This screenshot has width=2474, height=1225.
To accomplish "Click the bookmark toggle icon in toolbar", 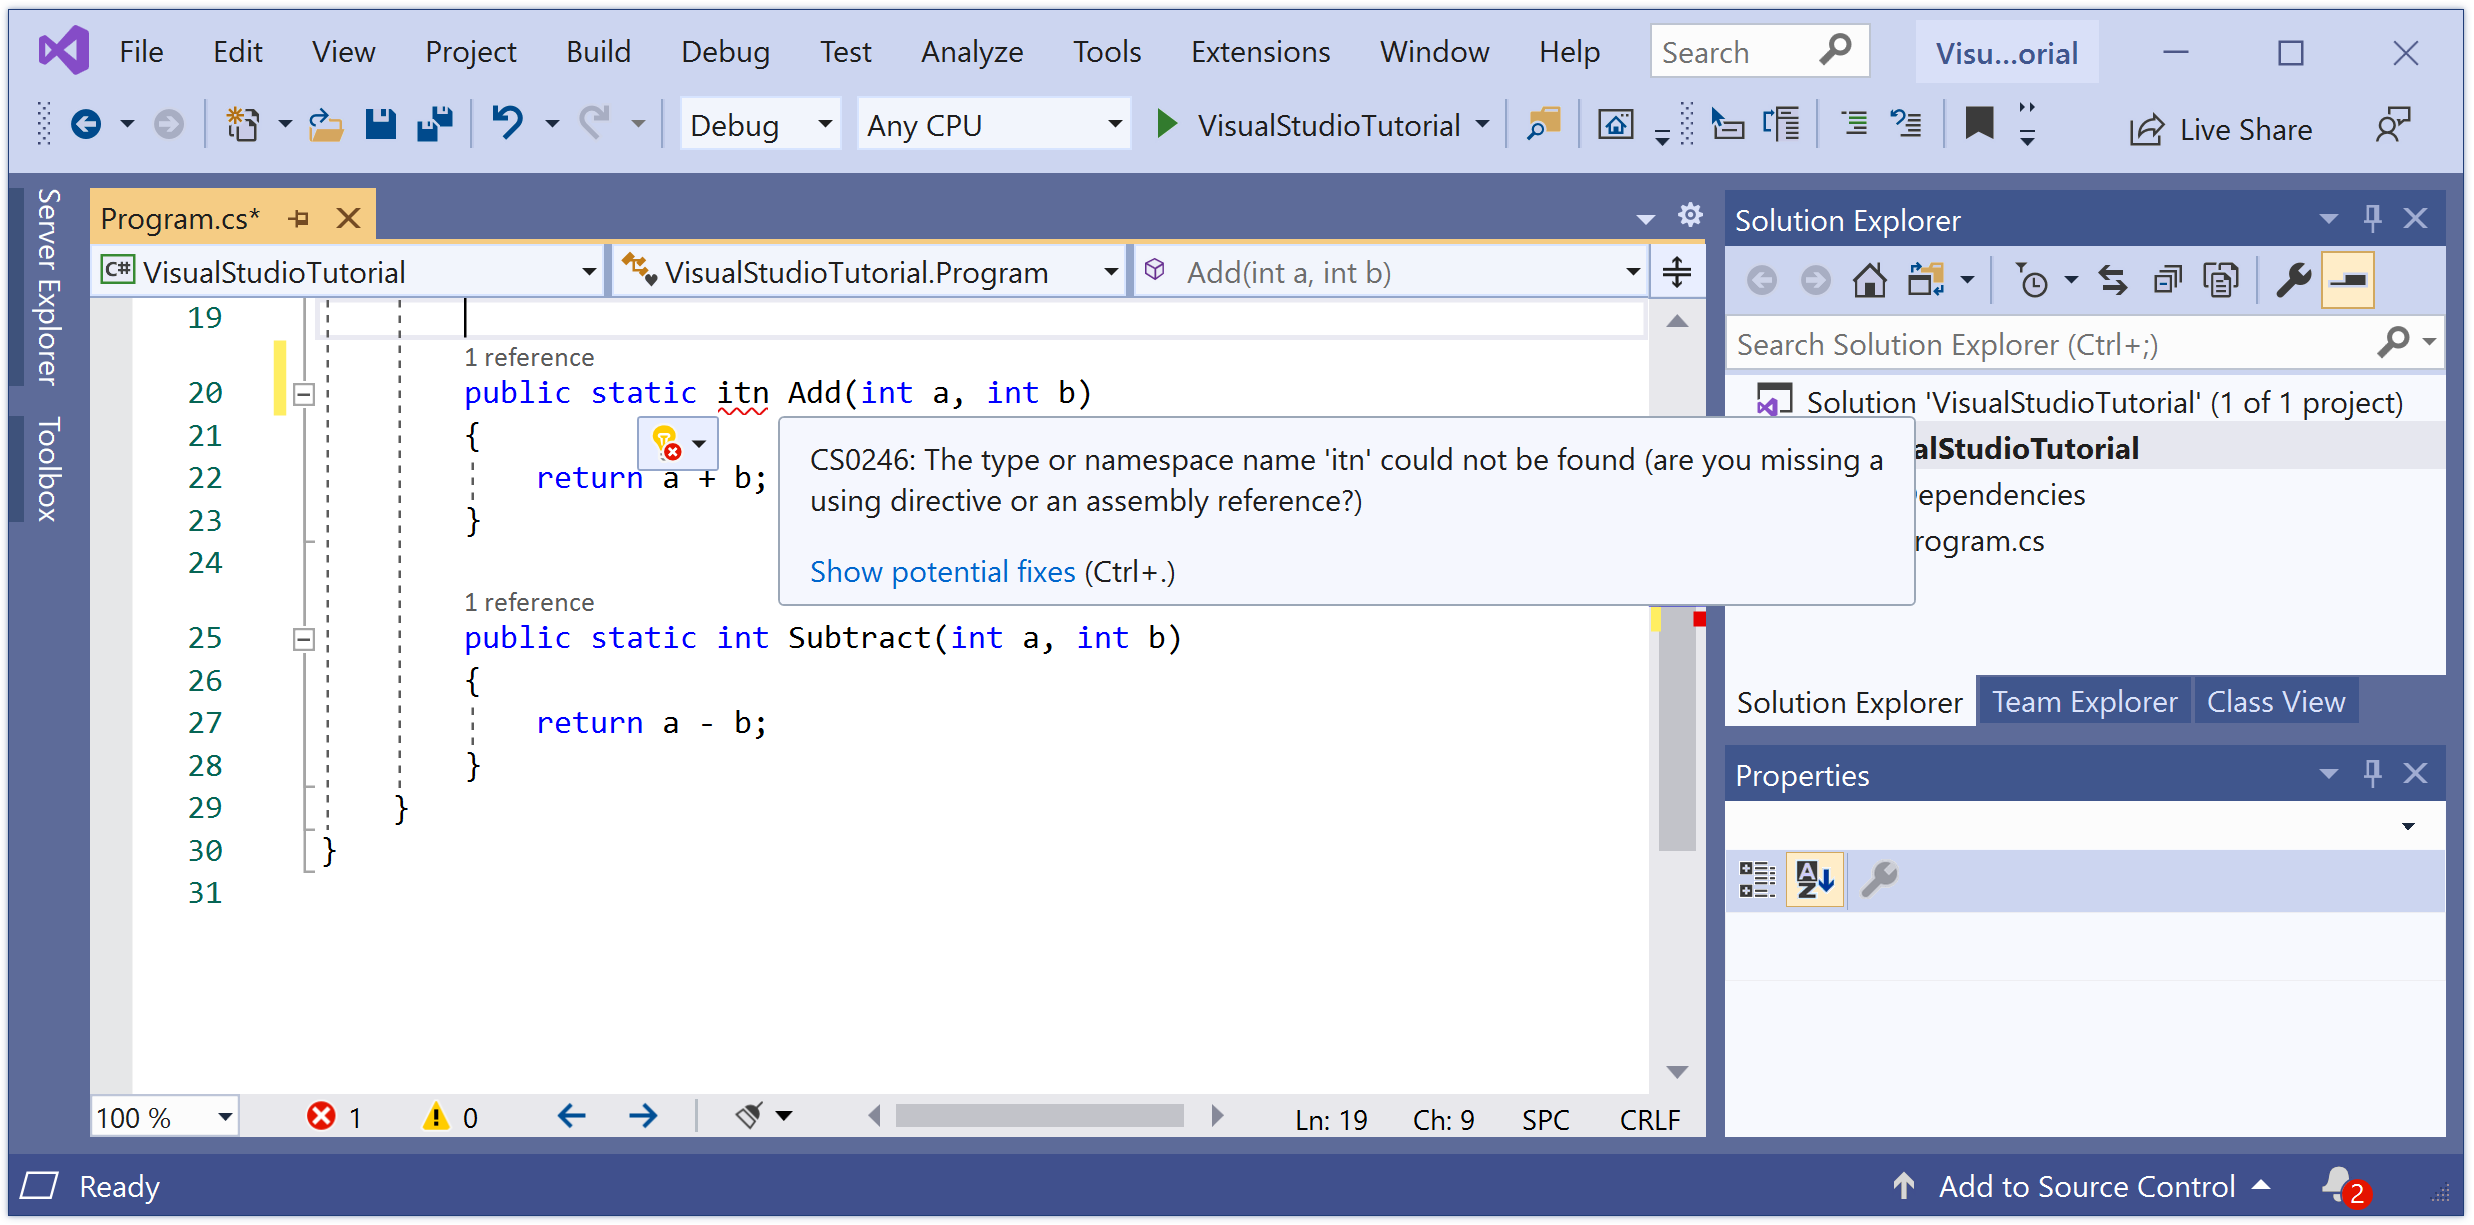I will pyautogui.click(x=1978, y=124).
